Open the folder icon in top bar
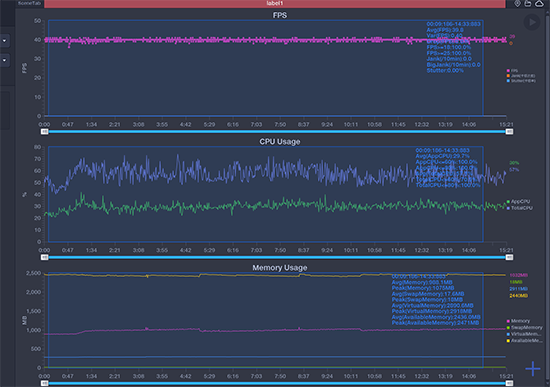 click(528, 4)
